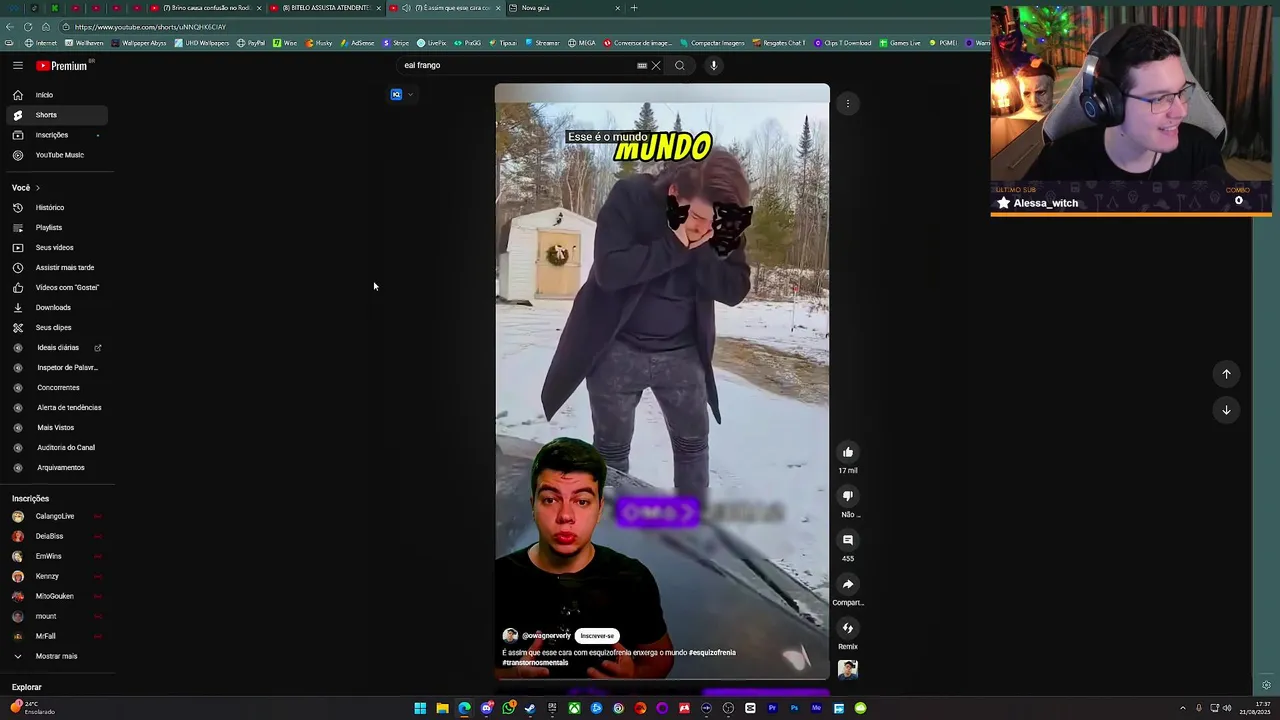Expand subscriptions with Mostrar mais
Viewport: 1280px width, 720px height.
[58, 656]
